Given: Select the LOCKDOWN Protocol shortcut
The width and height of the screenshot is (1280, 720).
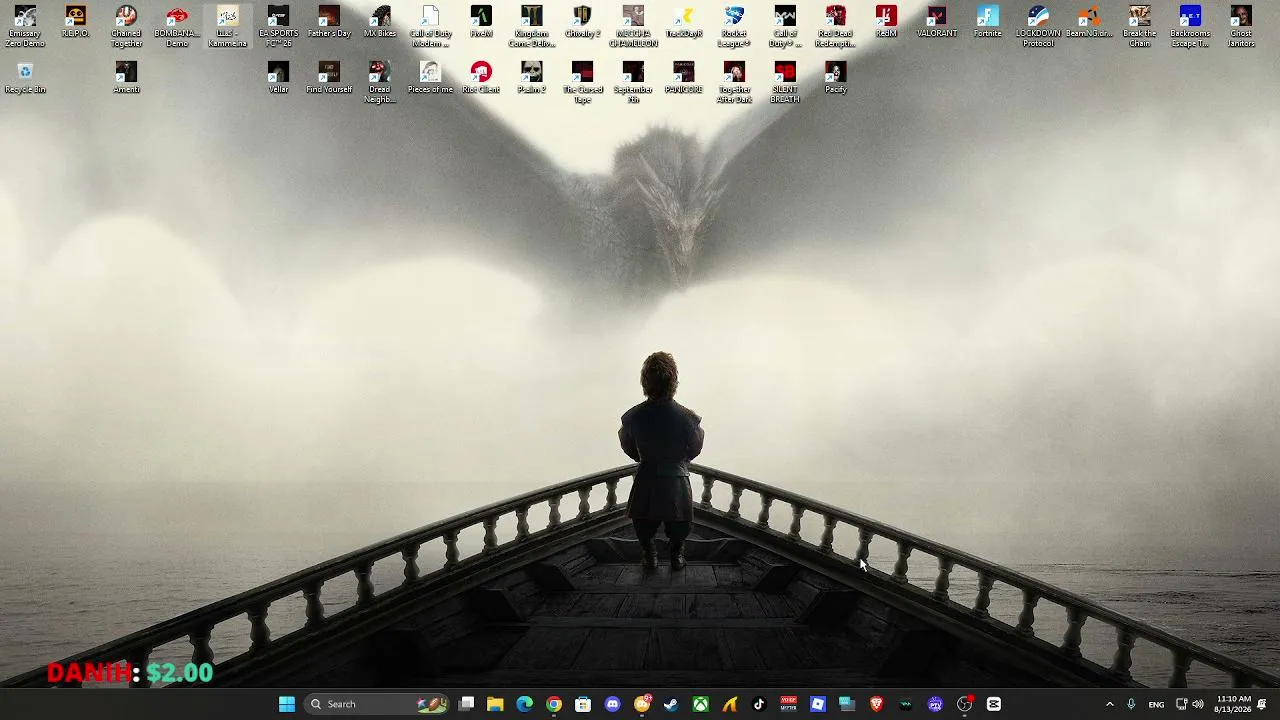Looking at the screenshot, I should click(x=1038, y=27).
